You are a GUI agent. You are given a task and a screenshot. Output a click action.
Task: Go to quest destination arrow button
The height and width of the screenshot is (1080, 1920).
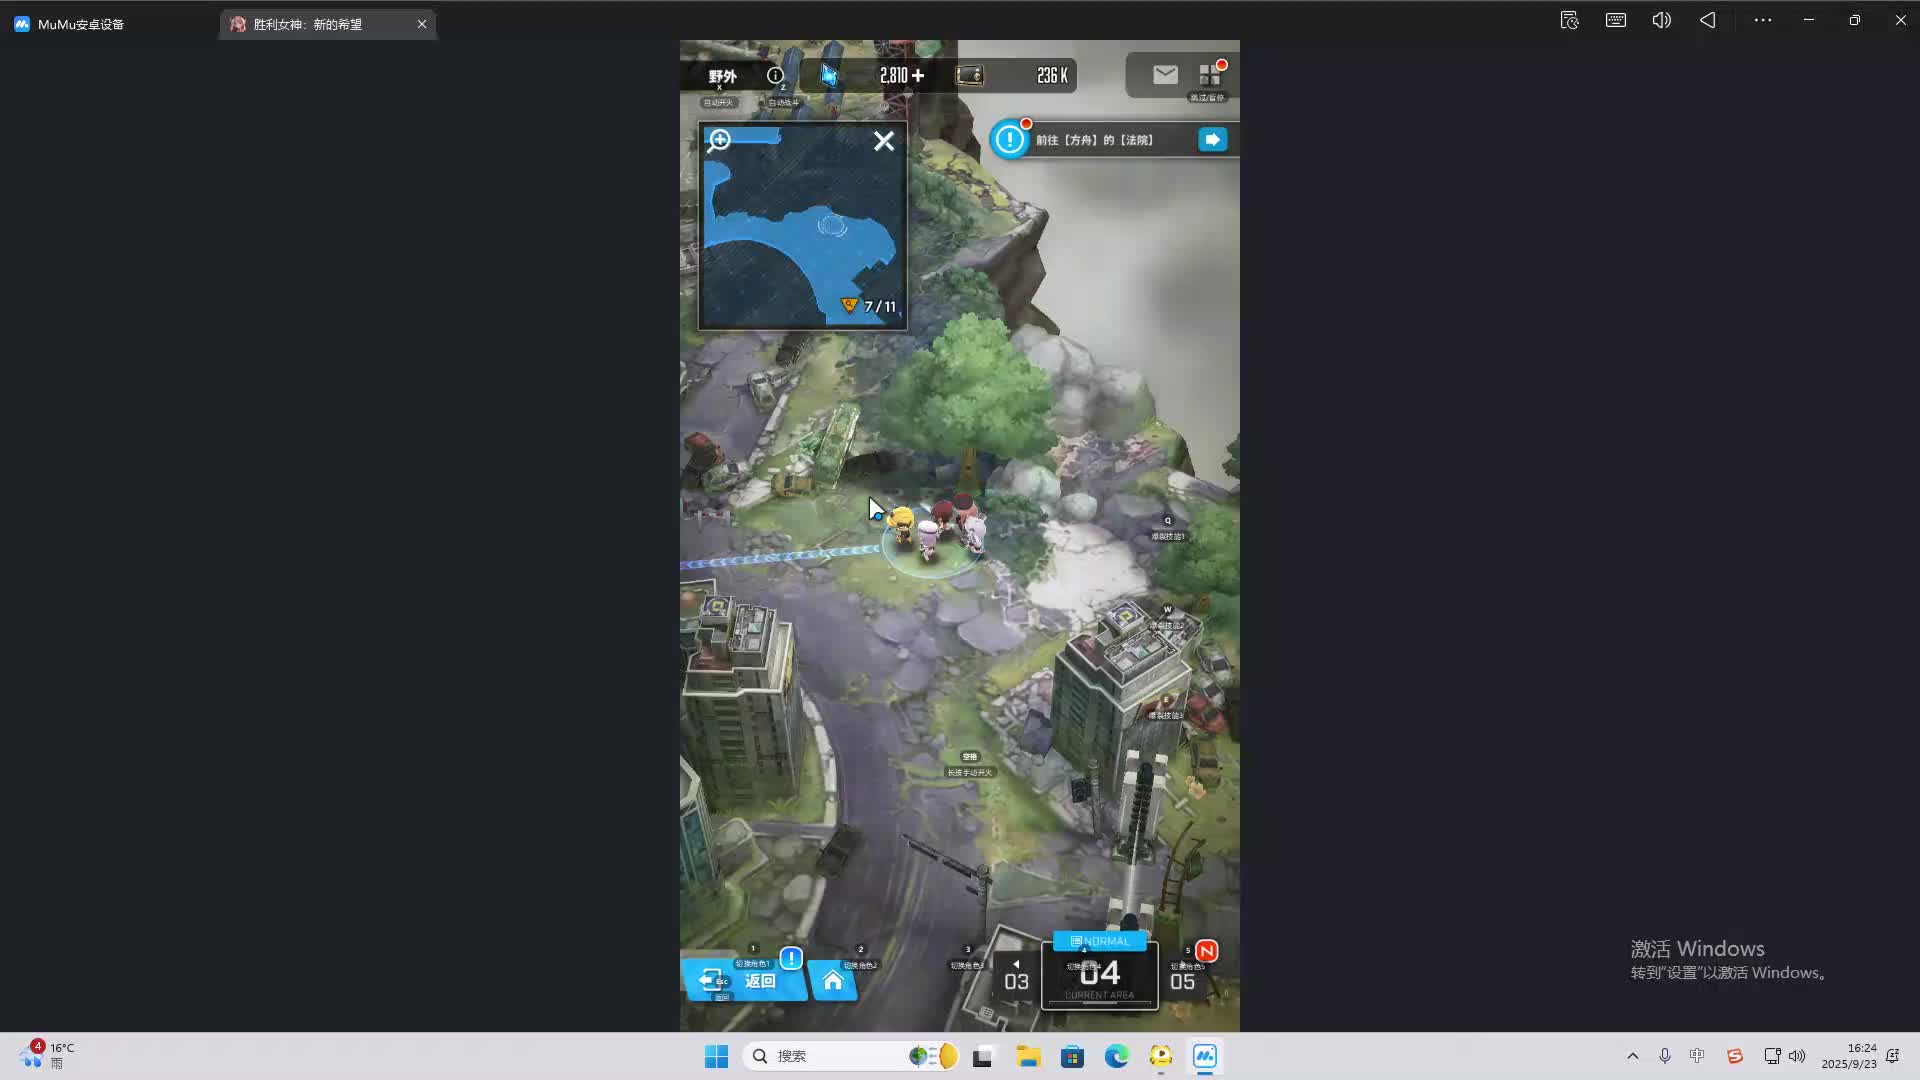coord(1212,140)
